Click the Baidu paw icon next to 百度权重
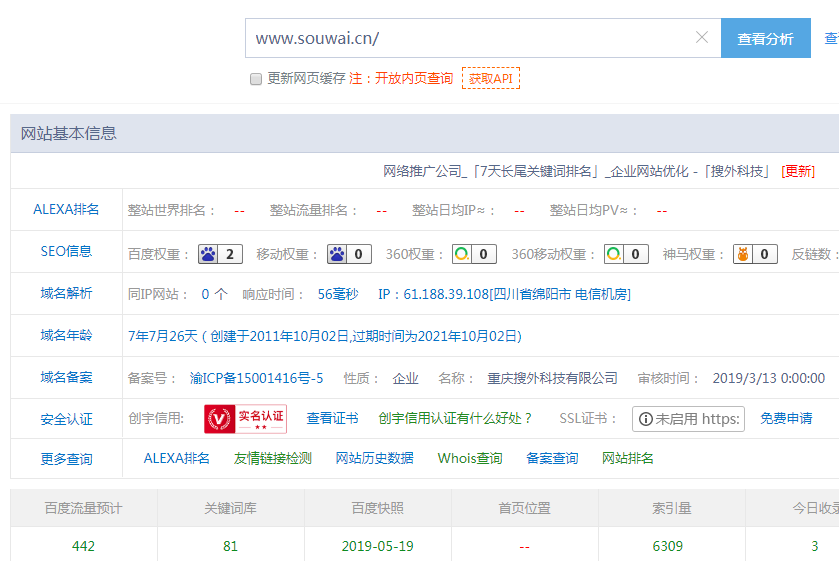This screenshot has height=561, width=839. pyautogui.click(x=208, y=254)
